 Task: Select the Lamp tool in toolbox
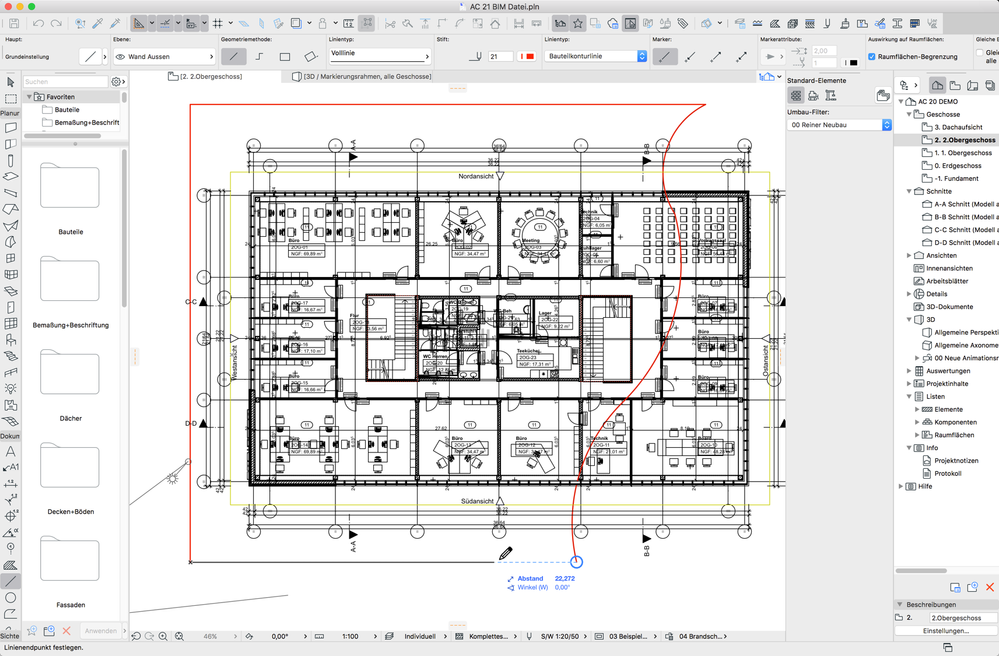point(10,389)
